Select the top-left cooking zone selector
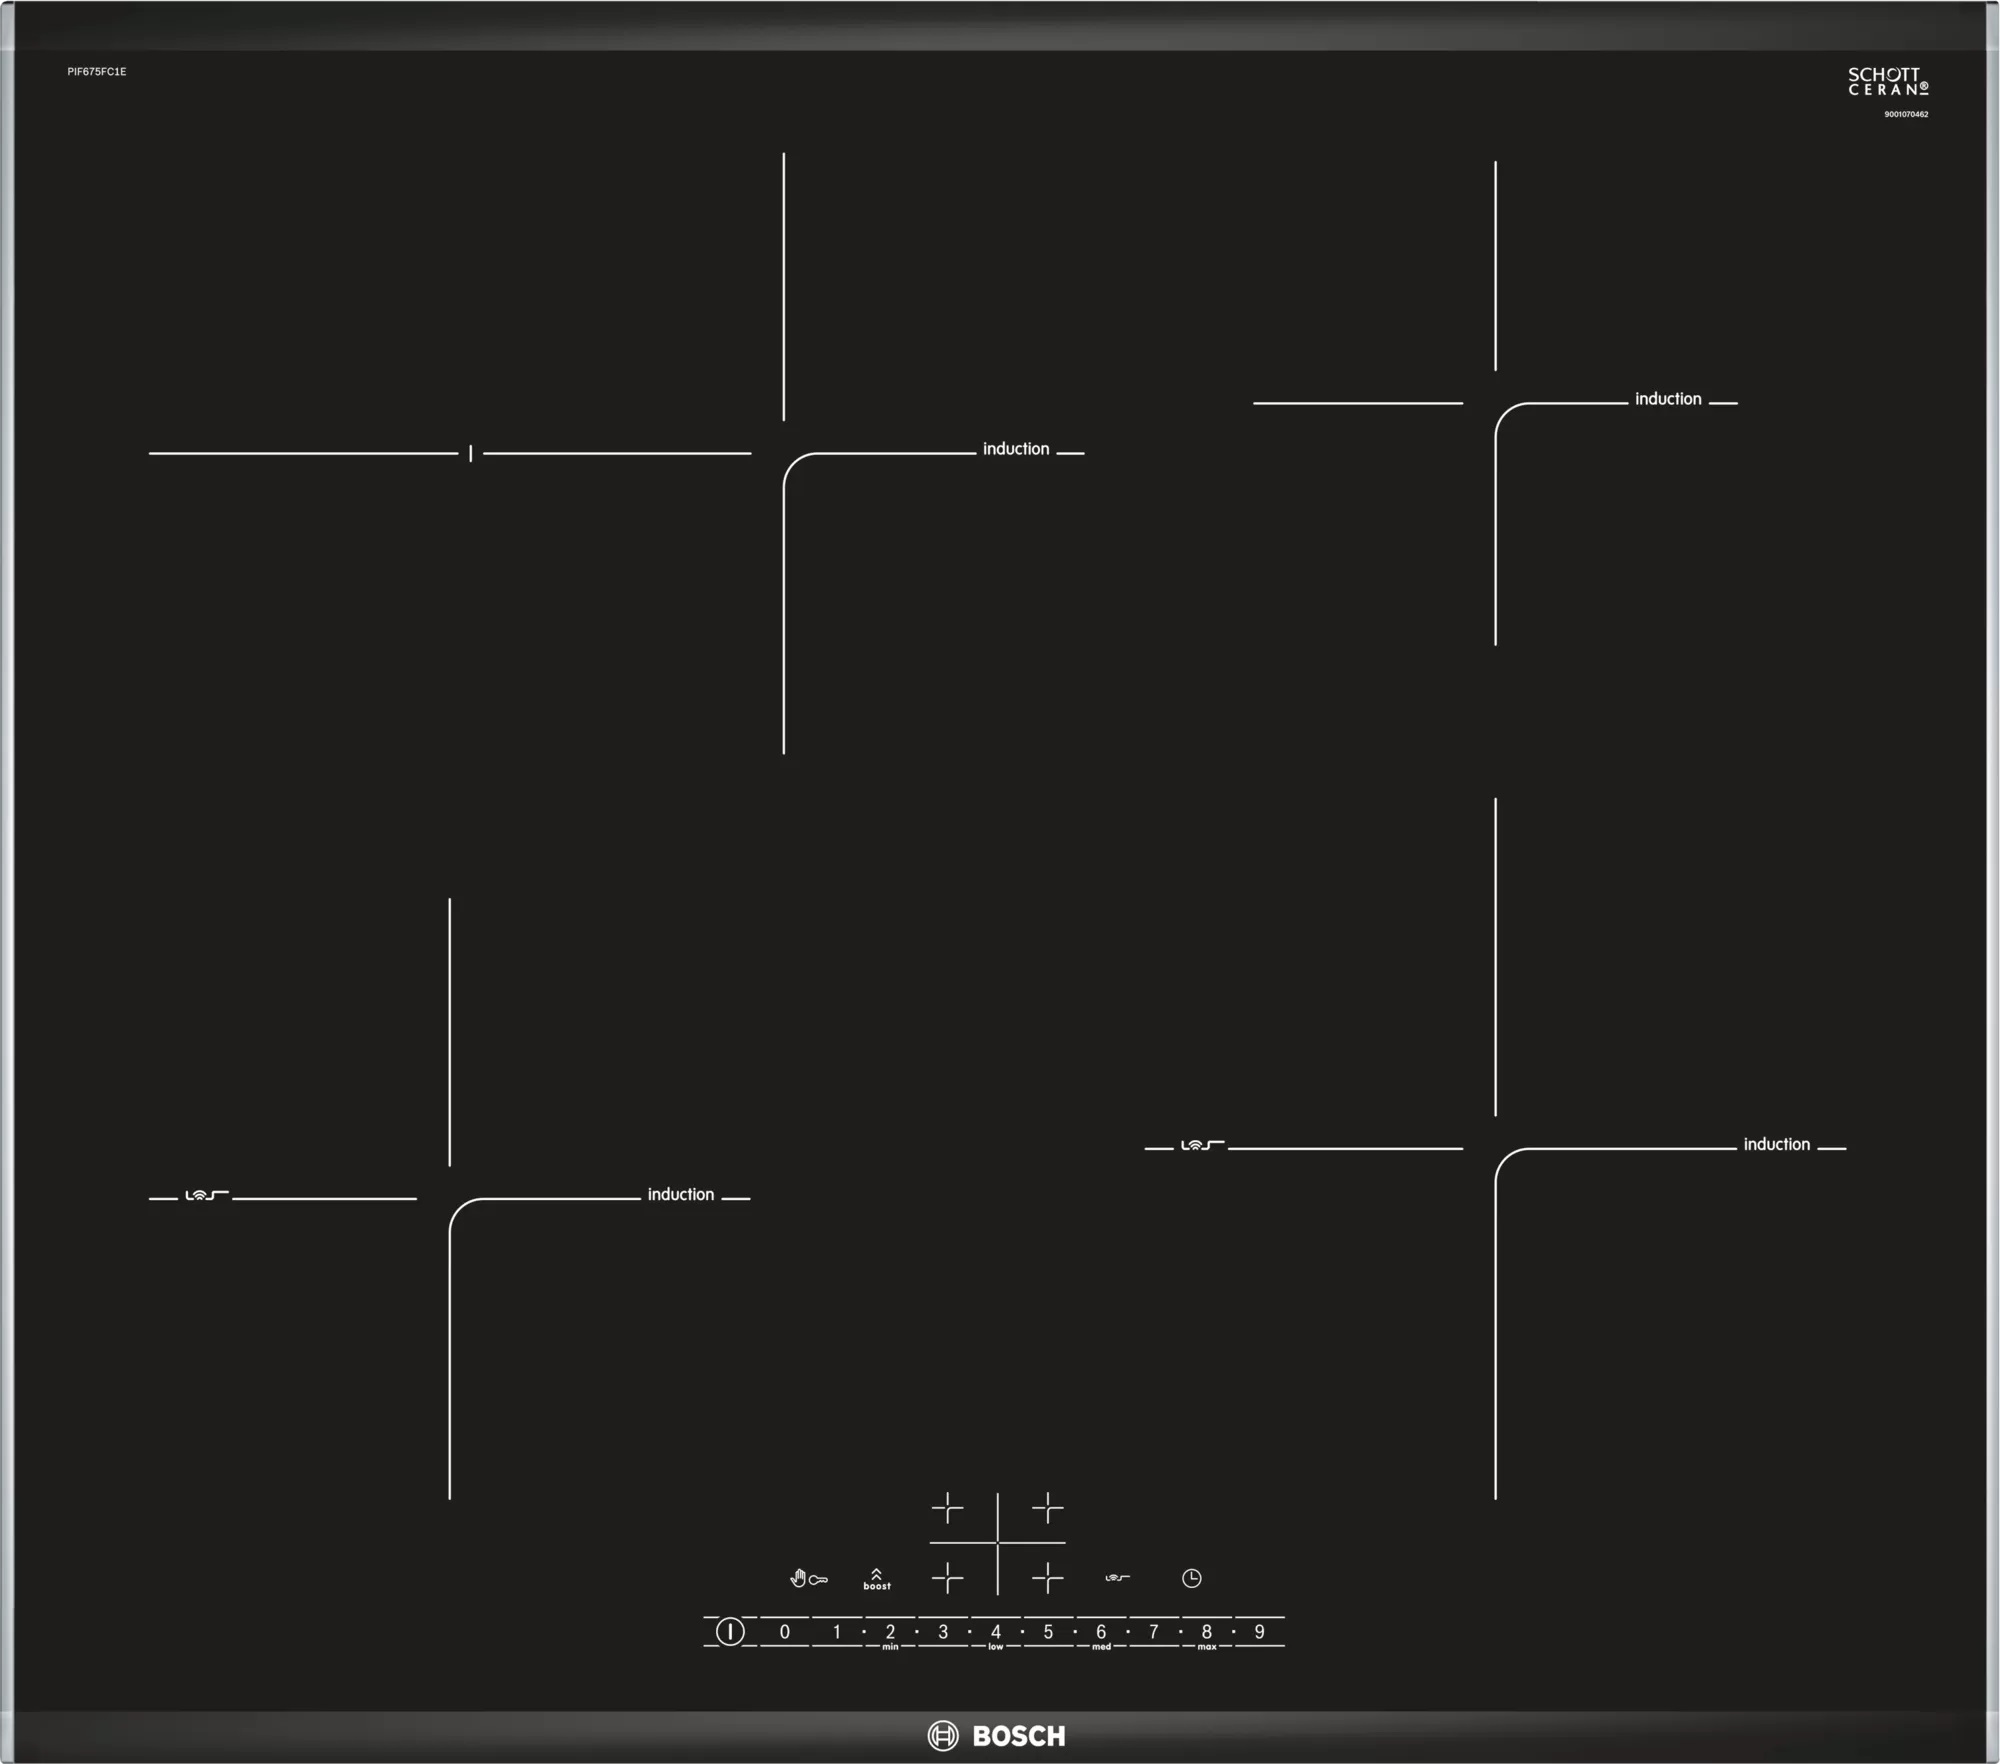The height and width of the screenshot is (1764, 2000). 947,1507
